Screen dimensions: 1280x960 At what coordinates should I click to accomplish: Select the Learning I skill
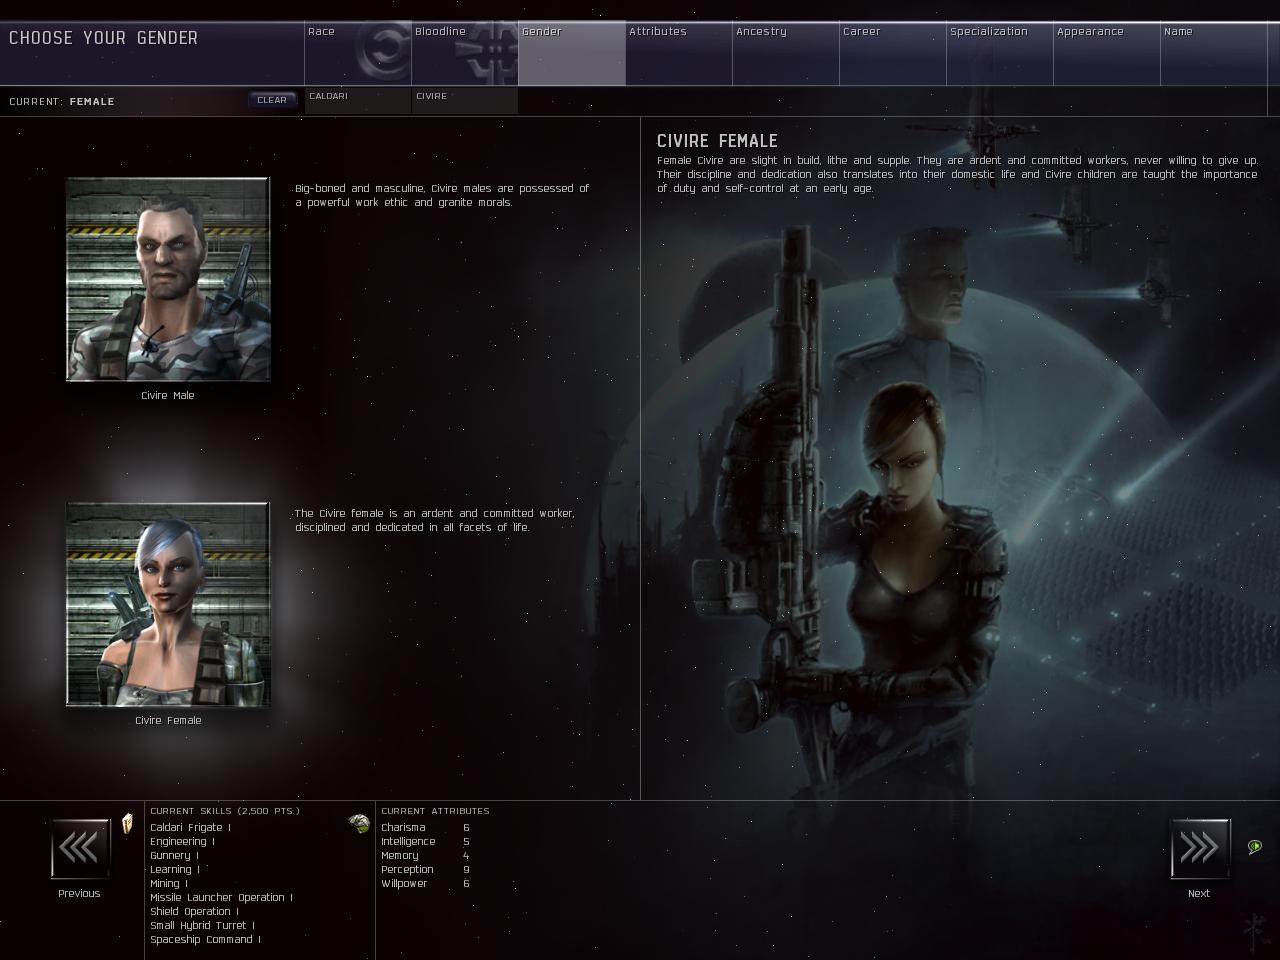point(174,869)
